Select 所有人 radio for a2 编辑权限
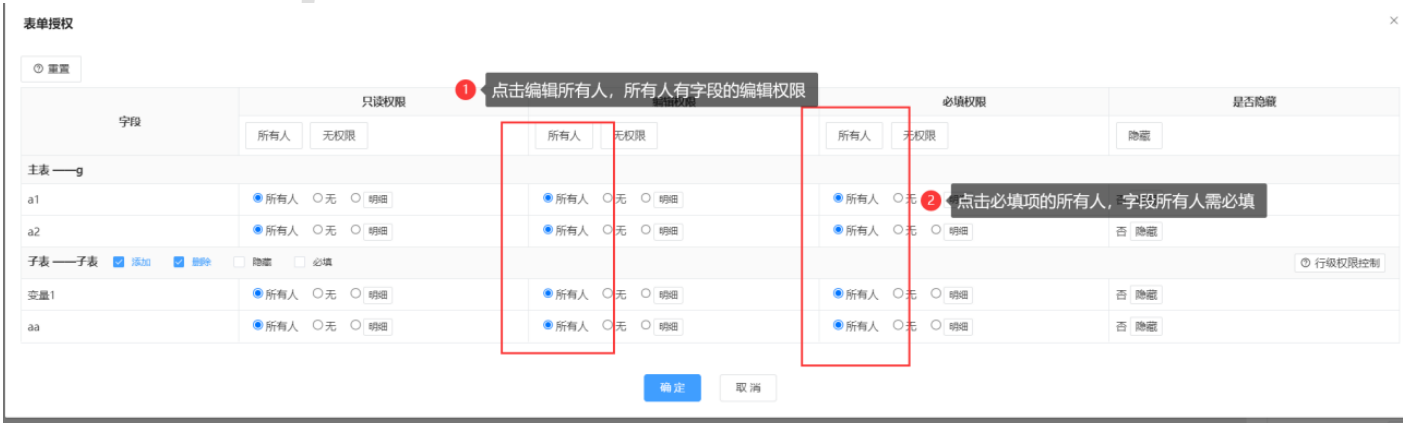The height and width of the screenshot is (423, 1403). pos(548,230)
